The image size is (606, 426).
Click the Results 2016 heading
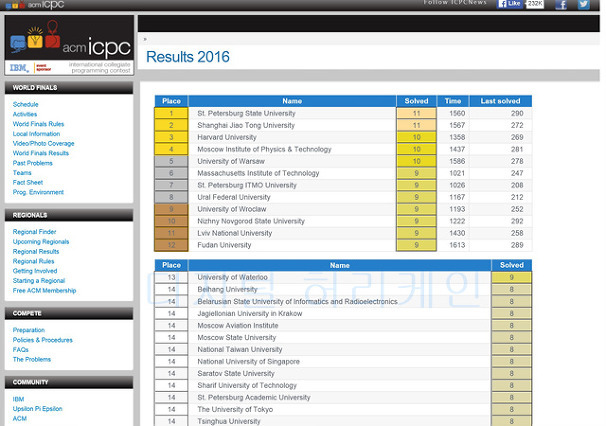click(x=188, y=57)
